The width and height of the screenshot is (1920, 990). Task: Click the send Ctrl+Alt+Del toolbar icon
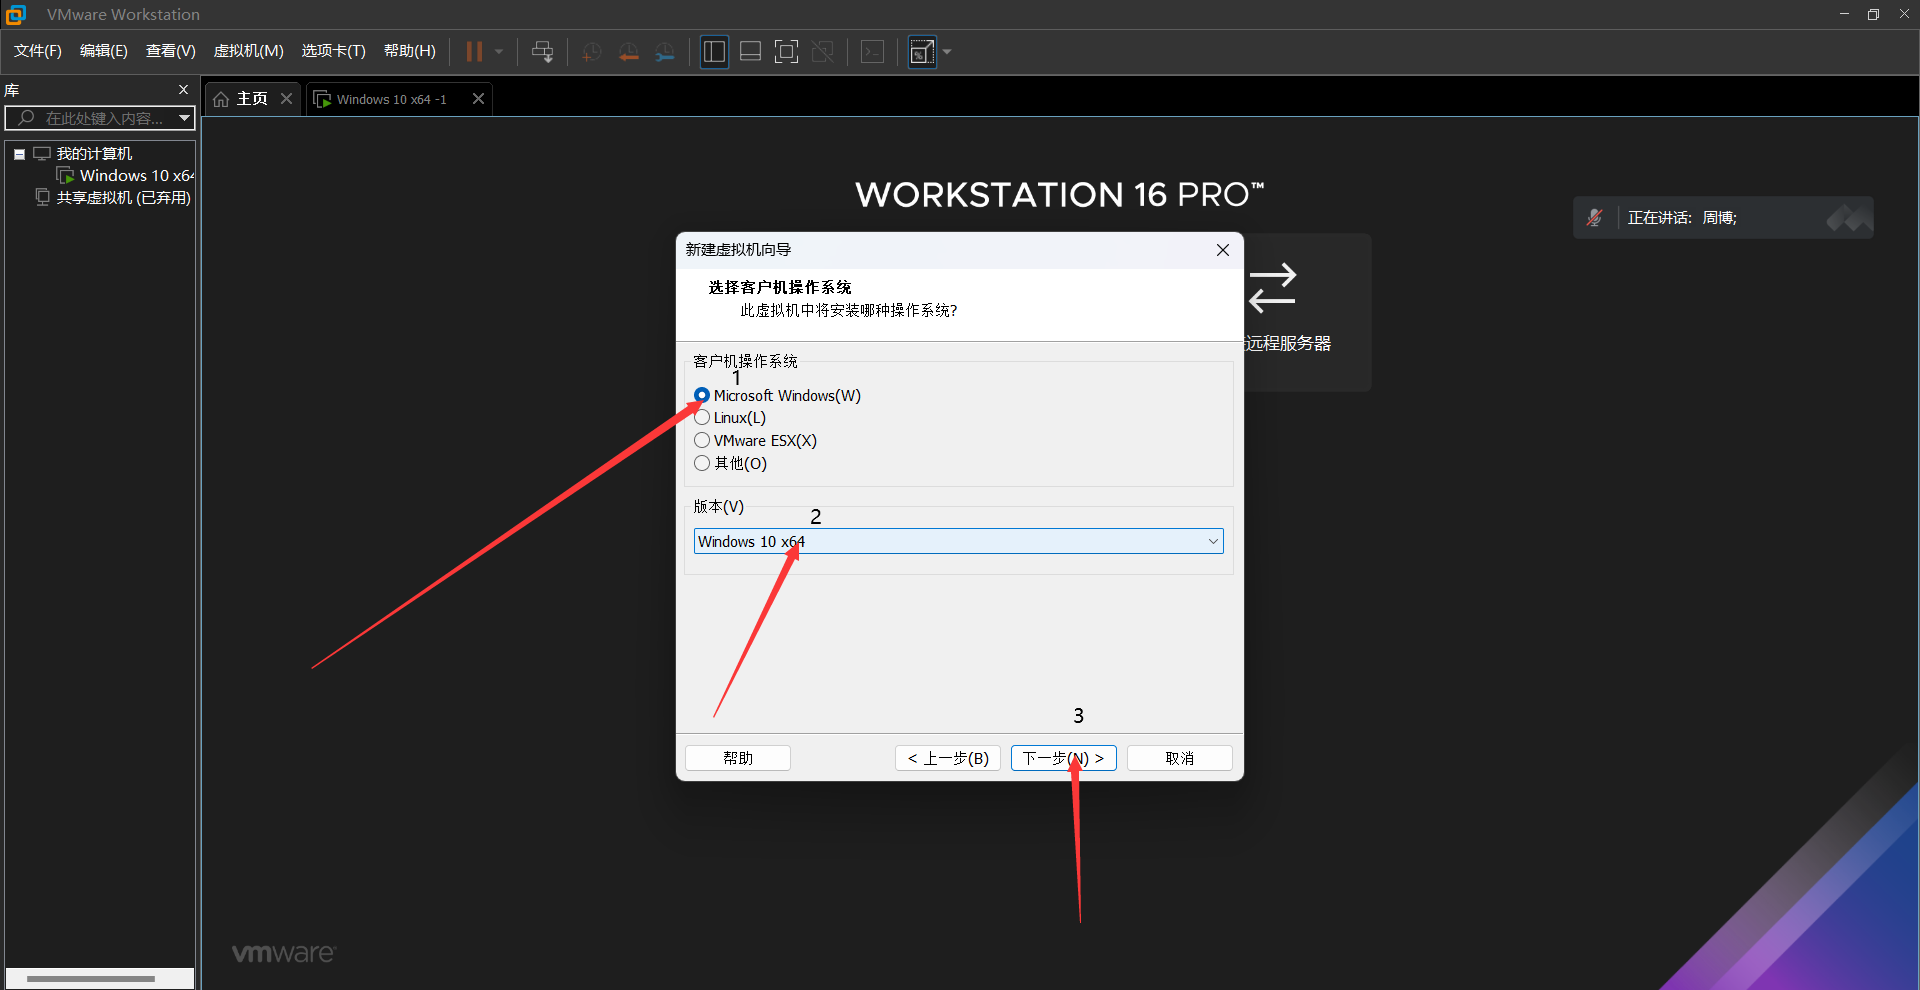(x=542, y=52)
